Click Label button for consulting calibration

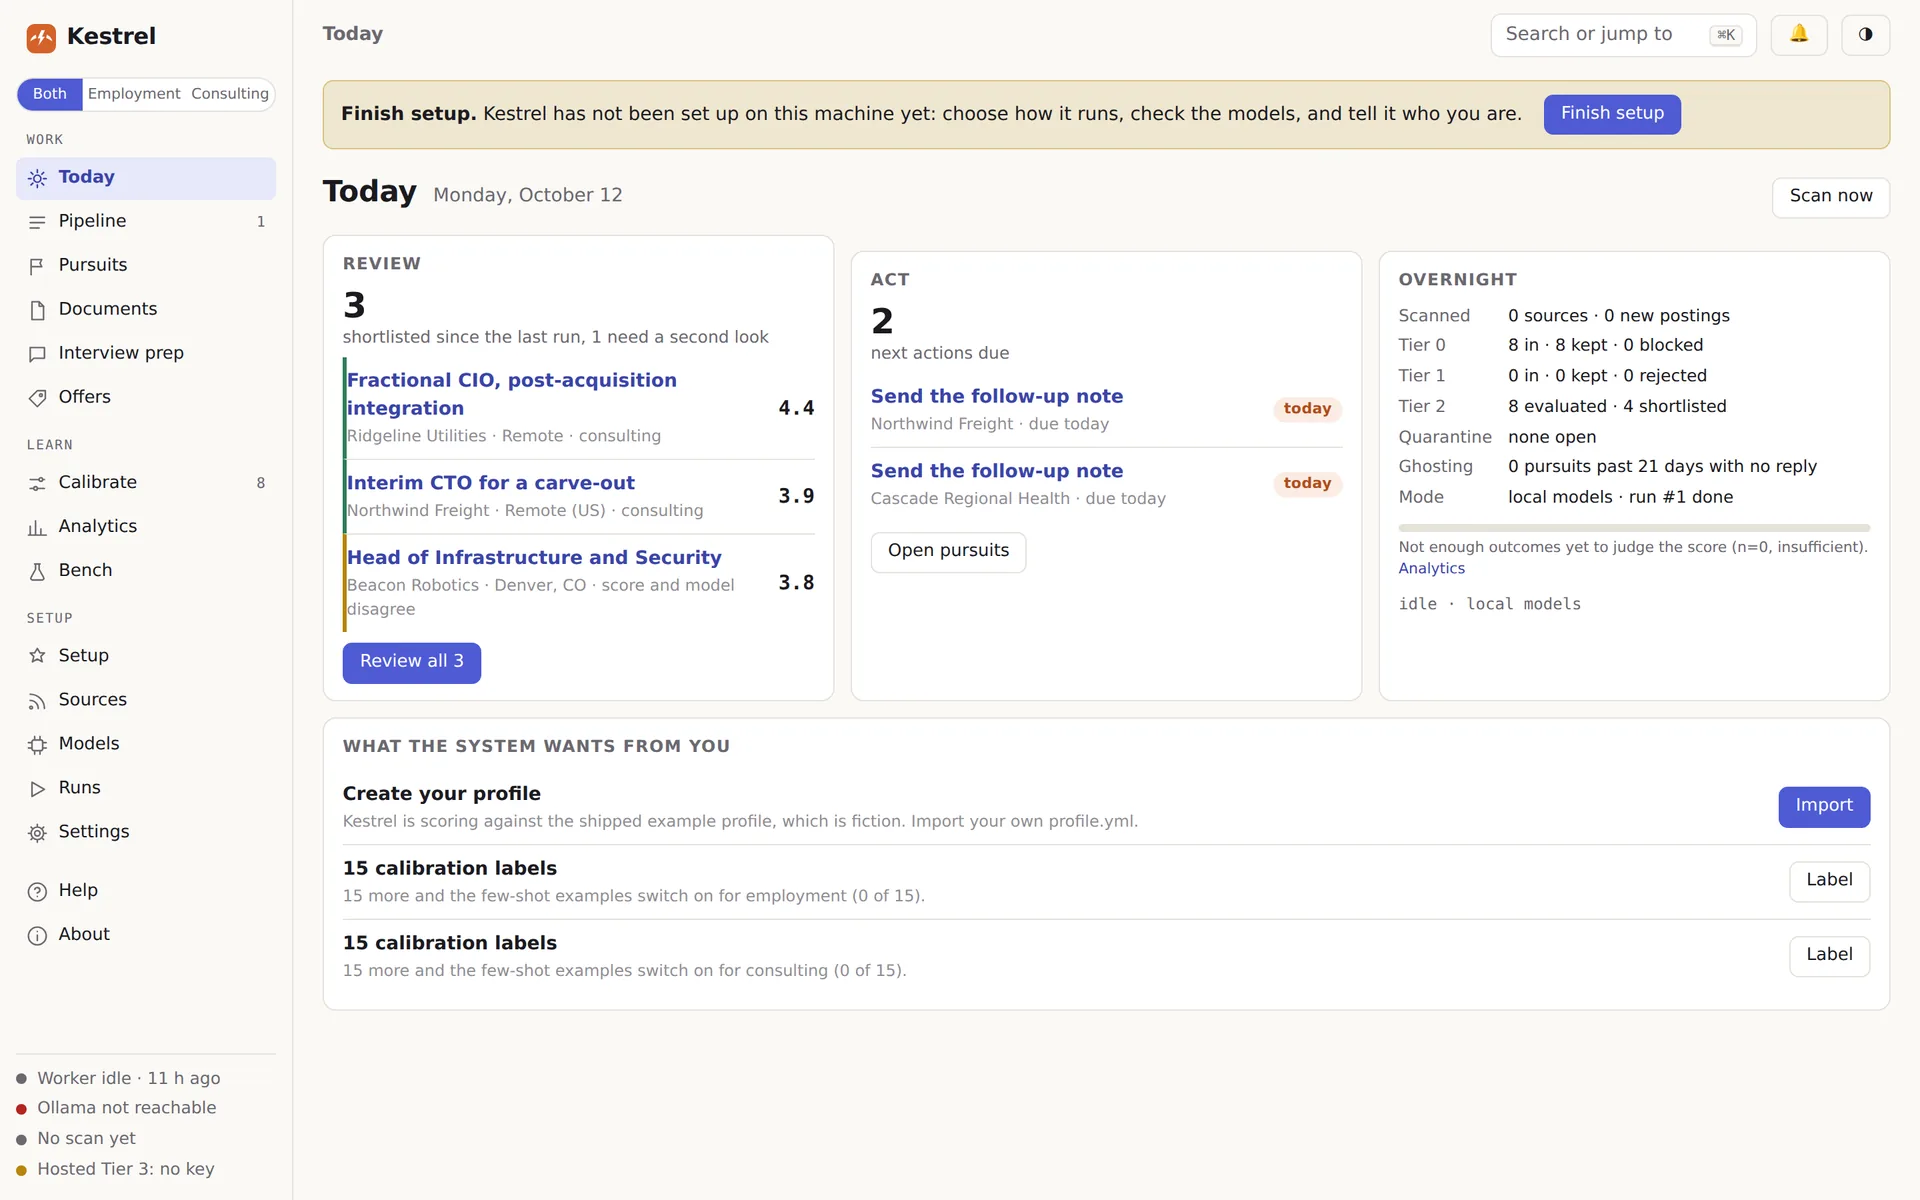pyautogui.click(x=1829, y=956)
